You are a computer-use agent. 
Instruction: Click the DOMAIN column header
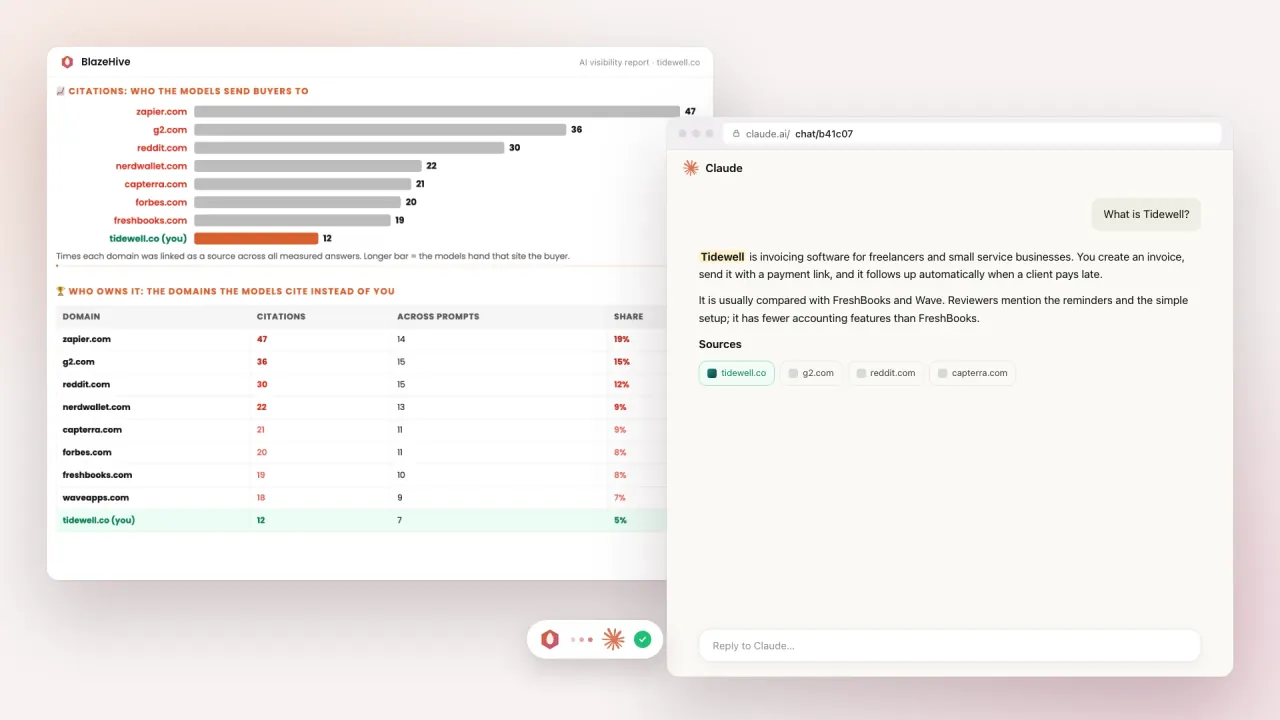81,317
